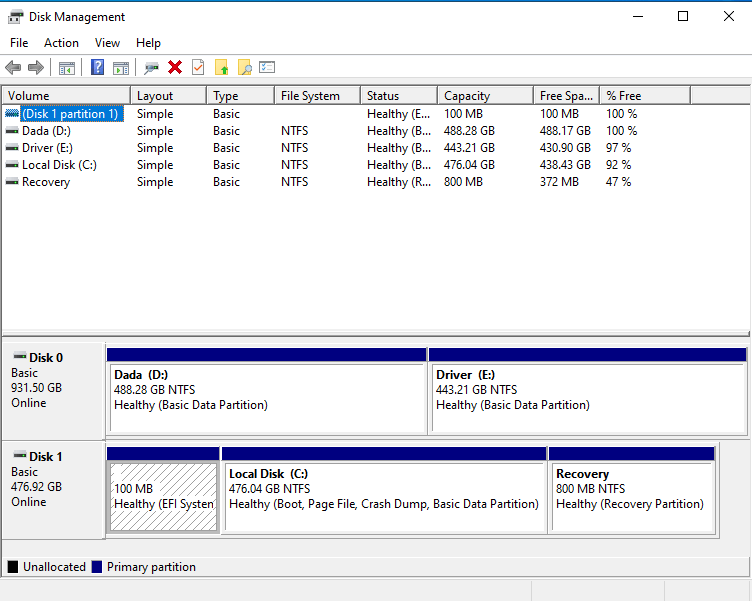The image size is (752, 601).
Task: Select the Local Disk (C:) volume name in list
Action: click(59, 165)
